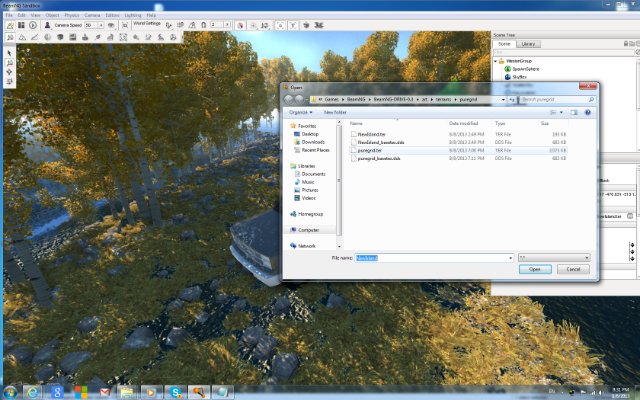The height and width of the screenshot is (400, 640).
Task: Click Downloads in Favorites sidebar
Action: tap(313, 142)
